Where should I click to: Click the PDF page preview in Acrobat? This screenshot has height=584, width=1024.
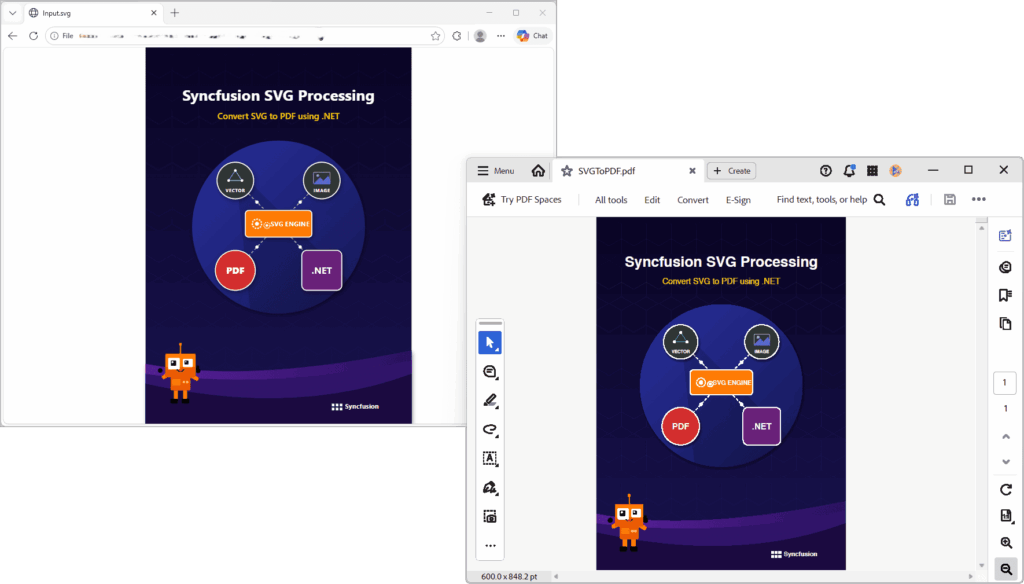tap(721, 393)
